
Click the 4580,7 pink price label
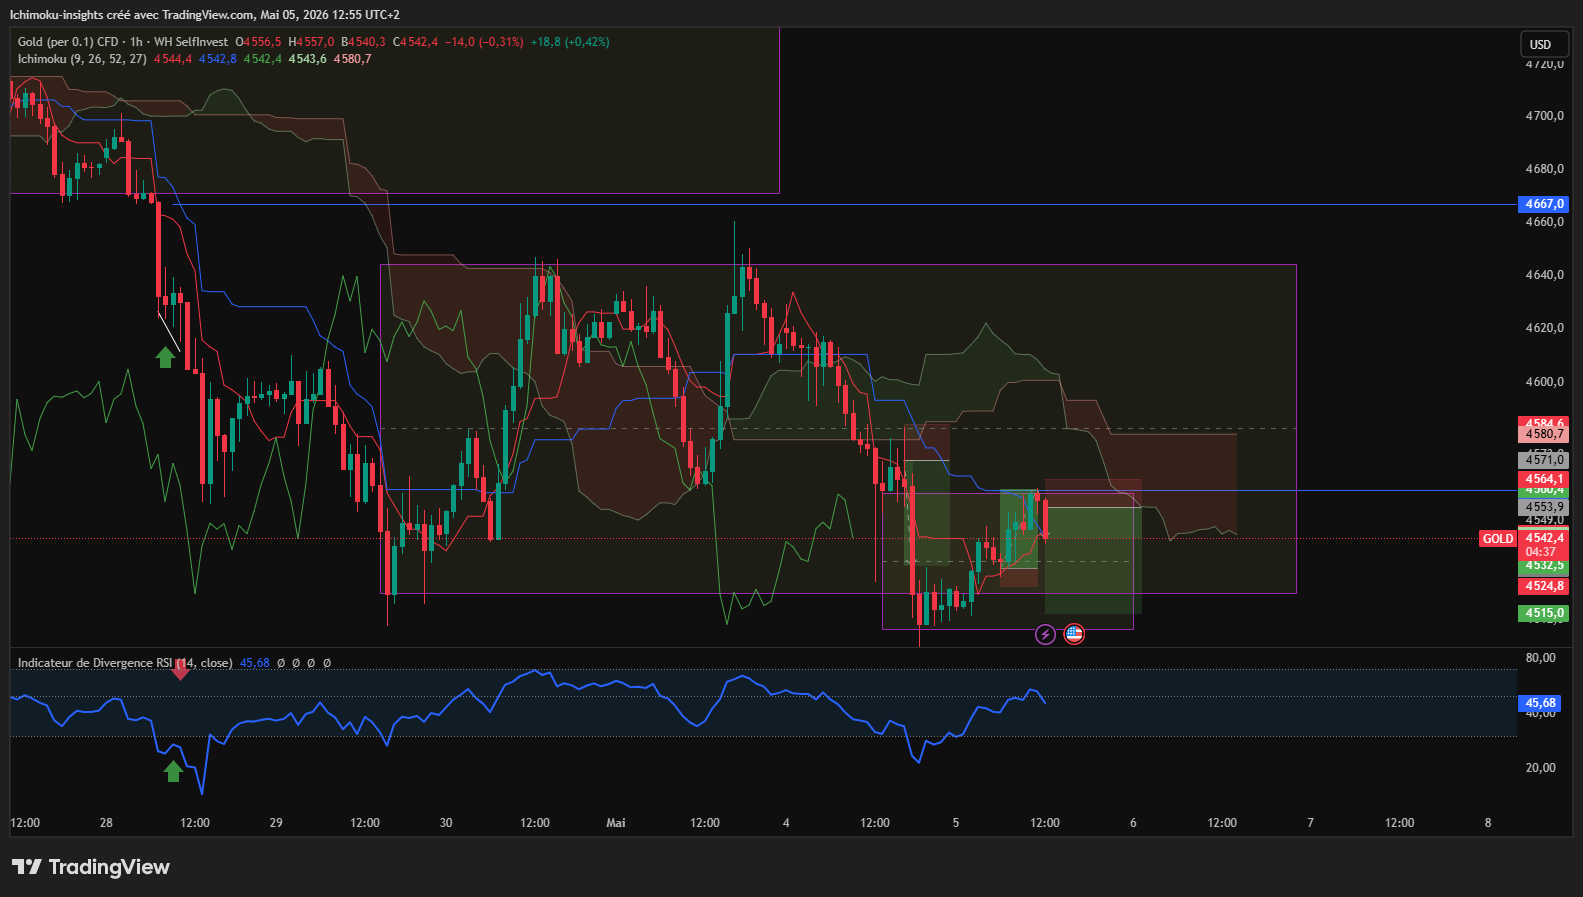pos(1544,434)
